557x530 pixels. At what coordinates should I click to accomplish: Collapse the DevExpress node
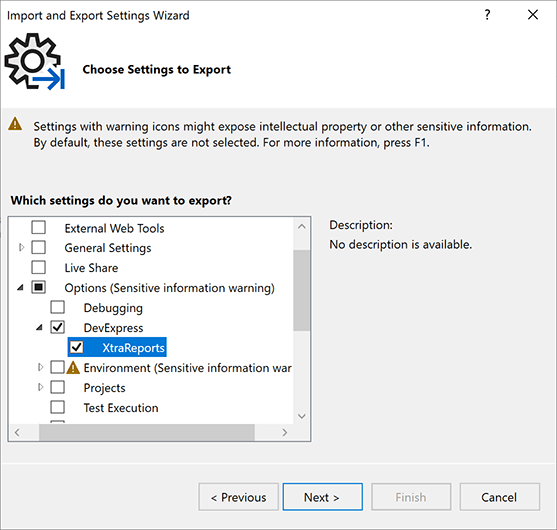point(39,328)
